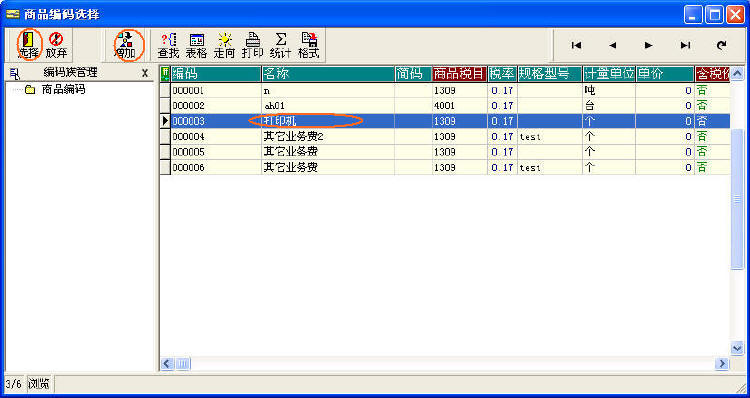Click the 打印 (Print) toolbar icon

[x=252, y=45]
